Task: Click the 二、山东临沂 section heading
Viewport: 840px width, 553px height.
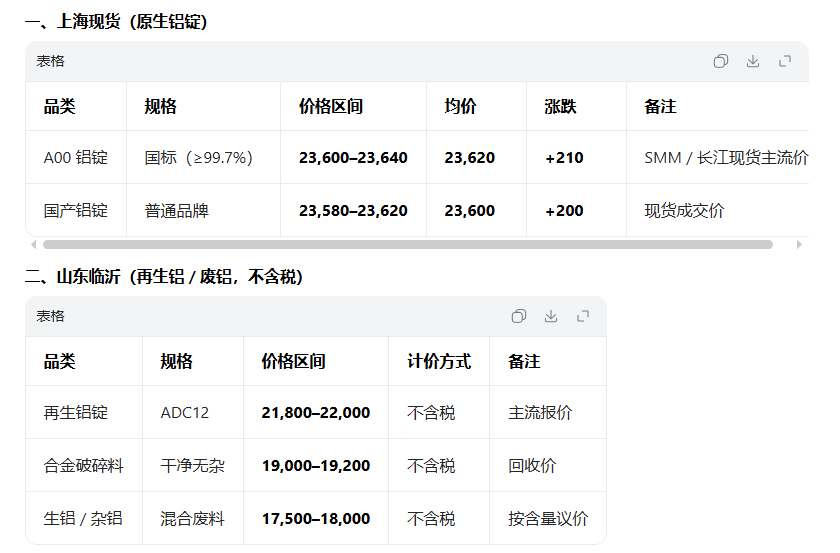Action: [164, 277]
